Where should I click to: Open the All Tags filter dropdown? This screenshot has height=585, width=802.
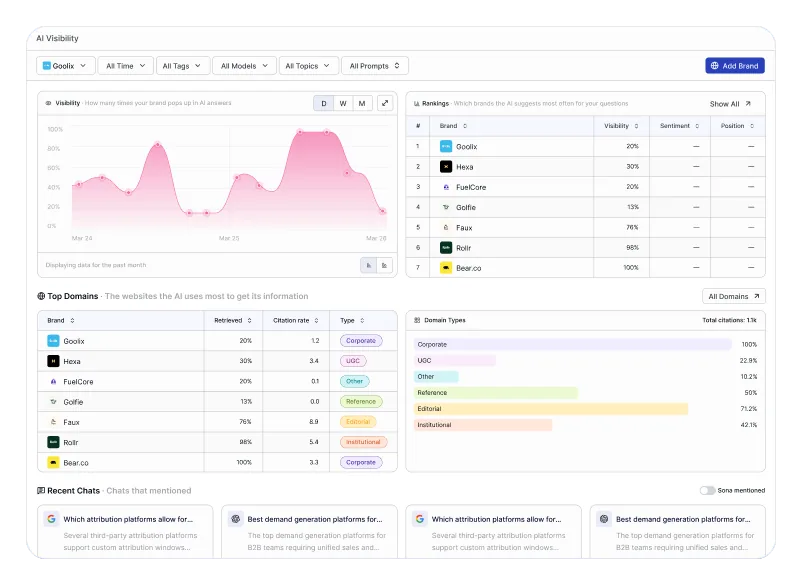(x=183, y=65)
